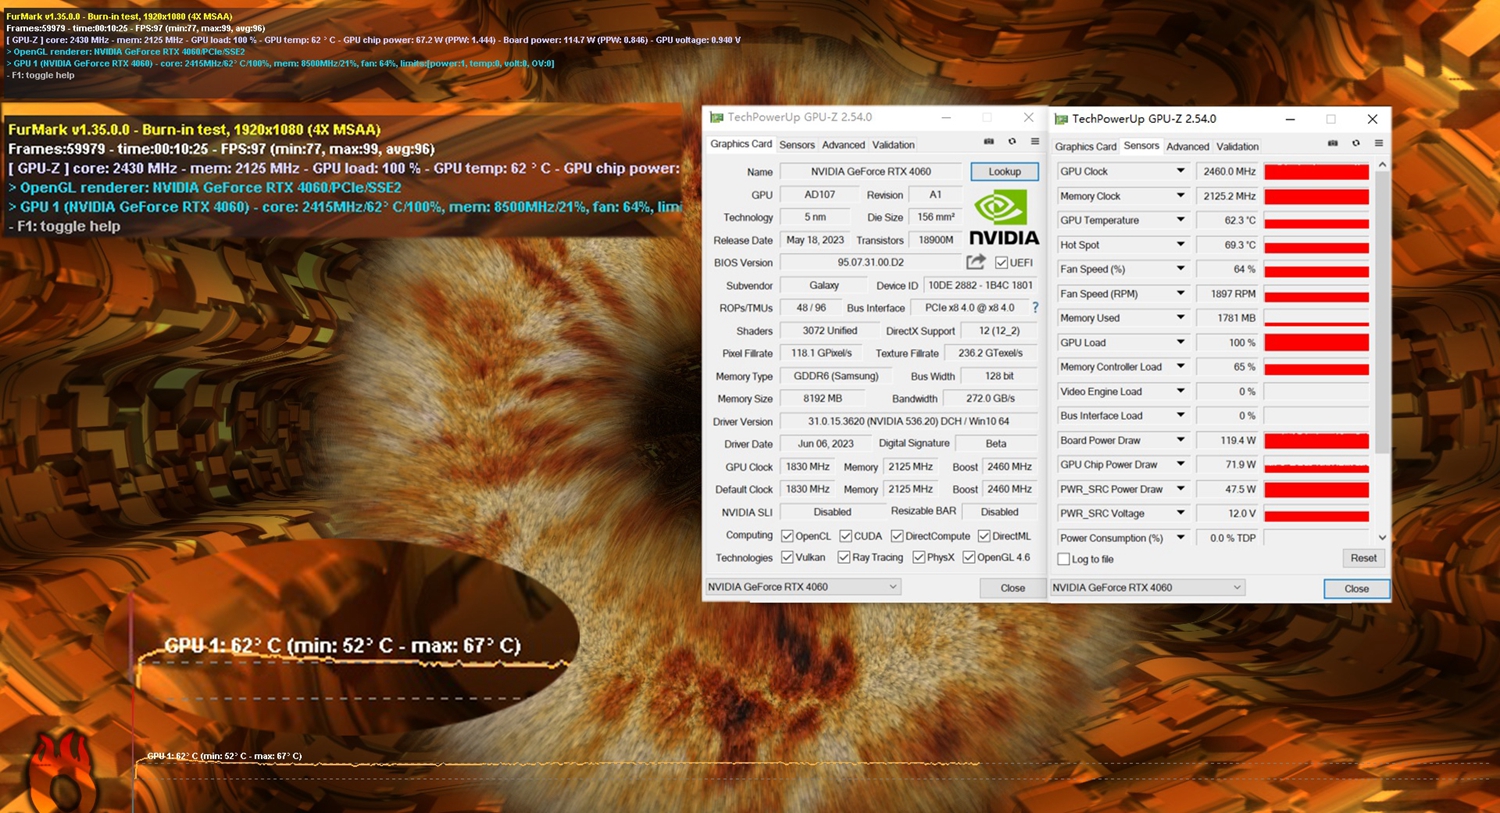Click the sensor list scrollbar thumb
1500x813 pixels.
point(1382,312)
